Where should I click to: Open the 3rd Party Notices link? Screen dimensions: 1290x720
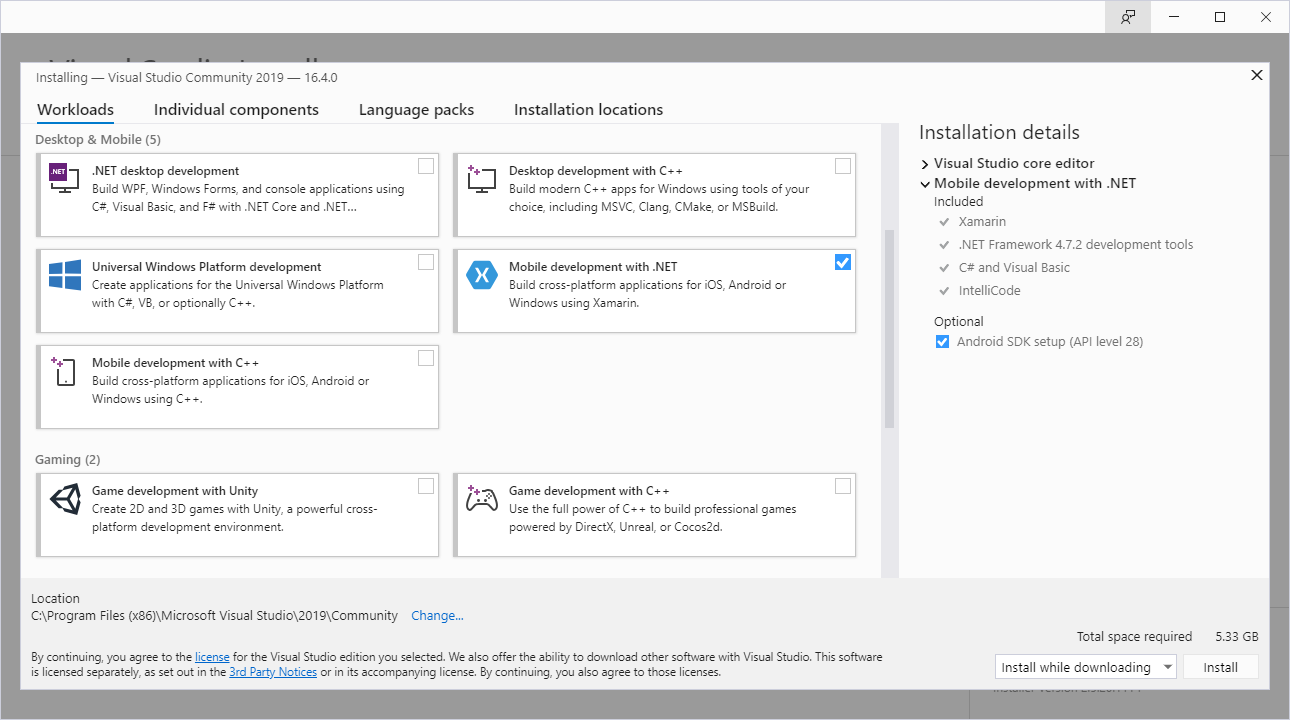click(273, 672)
